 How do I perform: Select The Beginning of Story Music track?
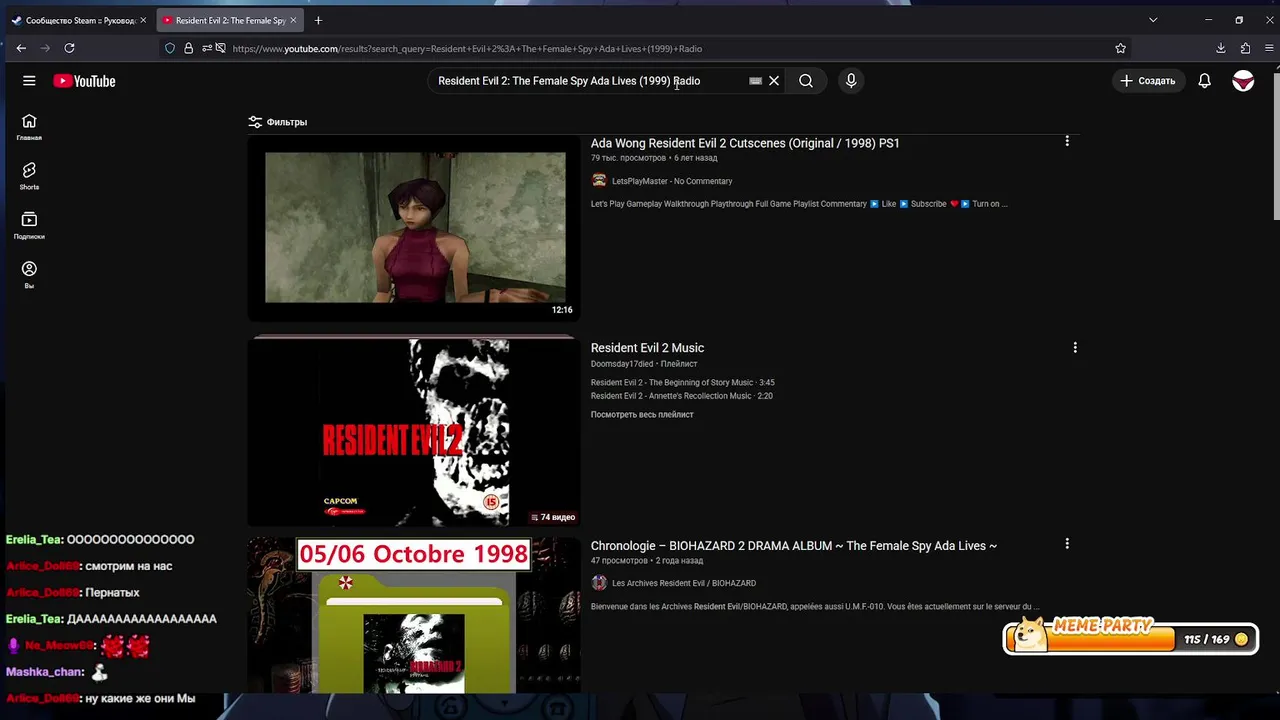point(682,382)
